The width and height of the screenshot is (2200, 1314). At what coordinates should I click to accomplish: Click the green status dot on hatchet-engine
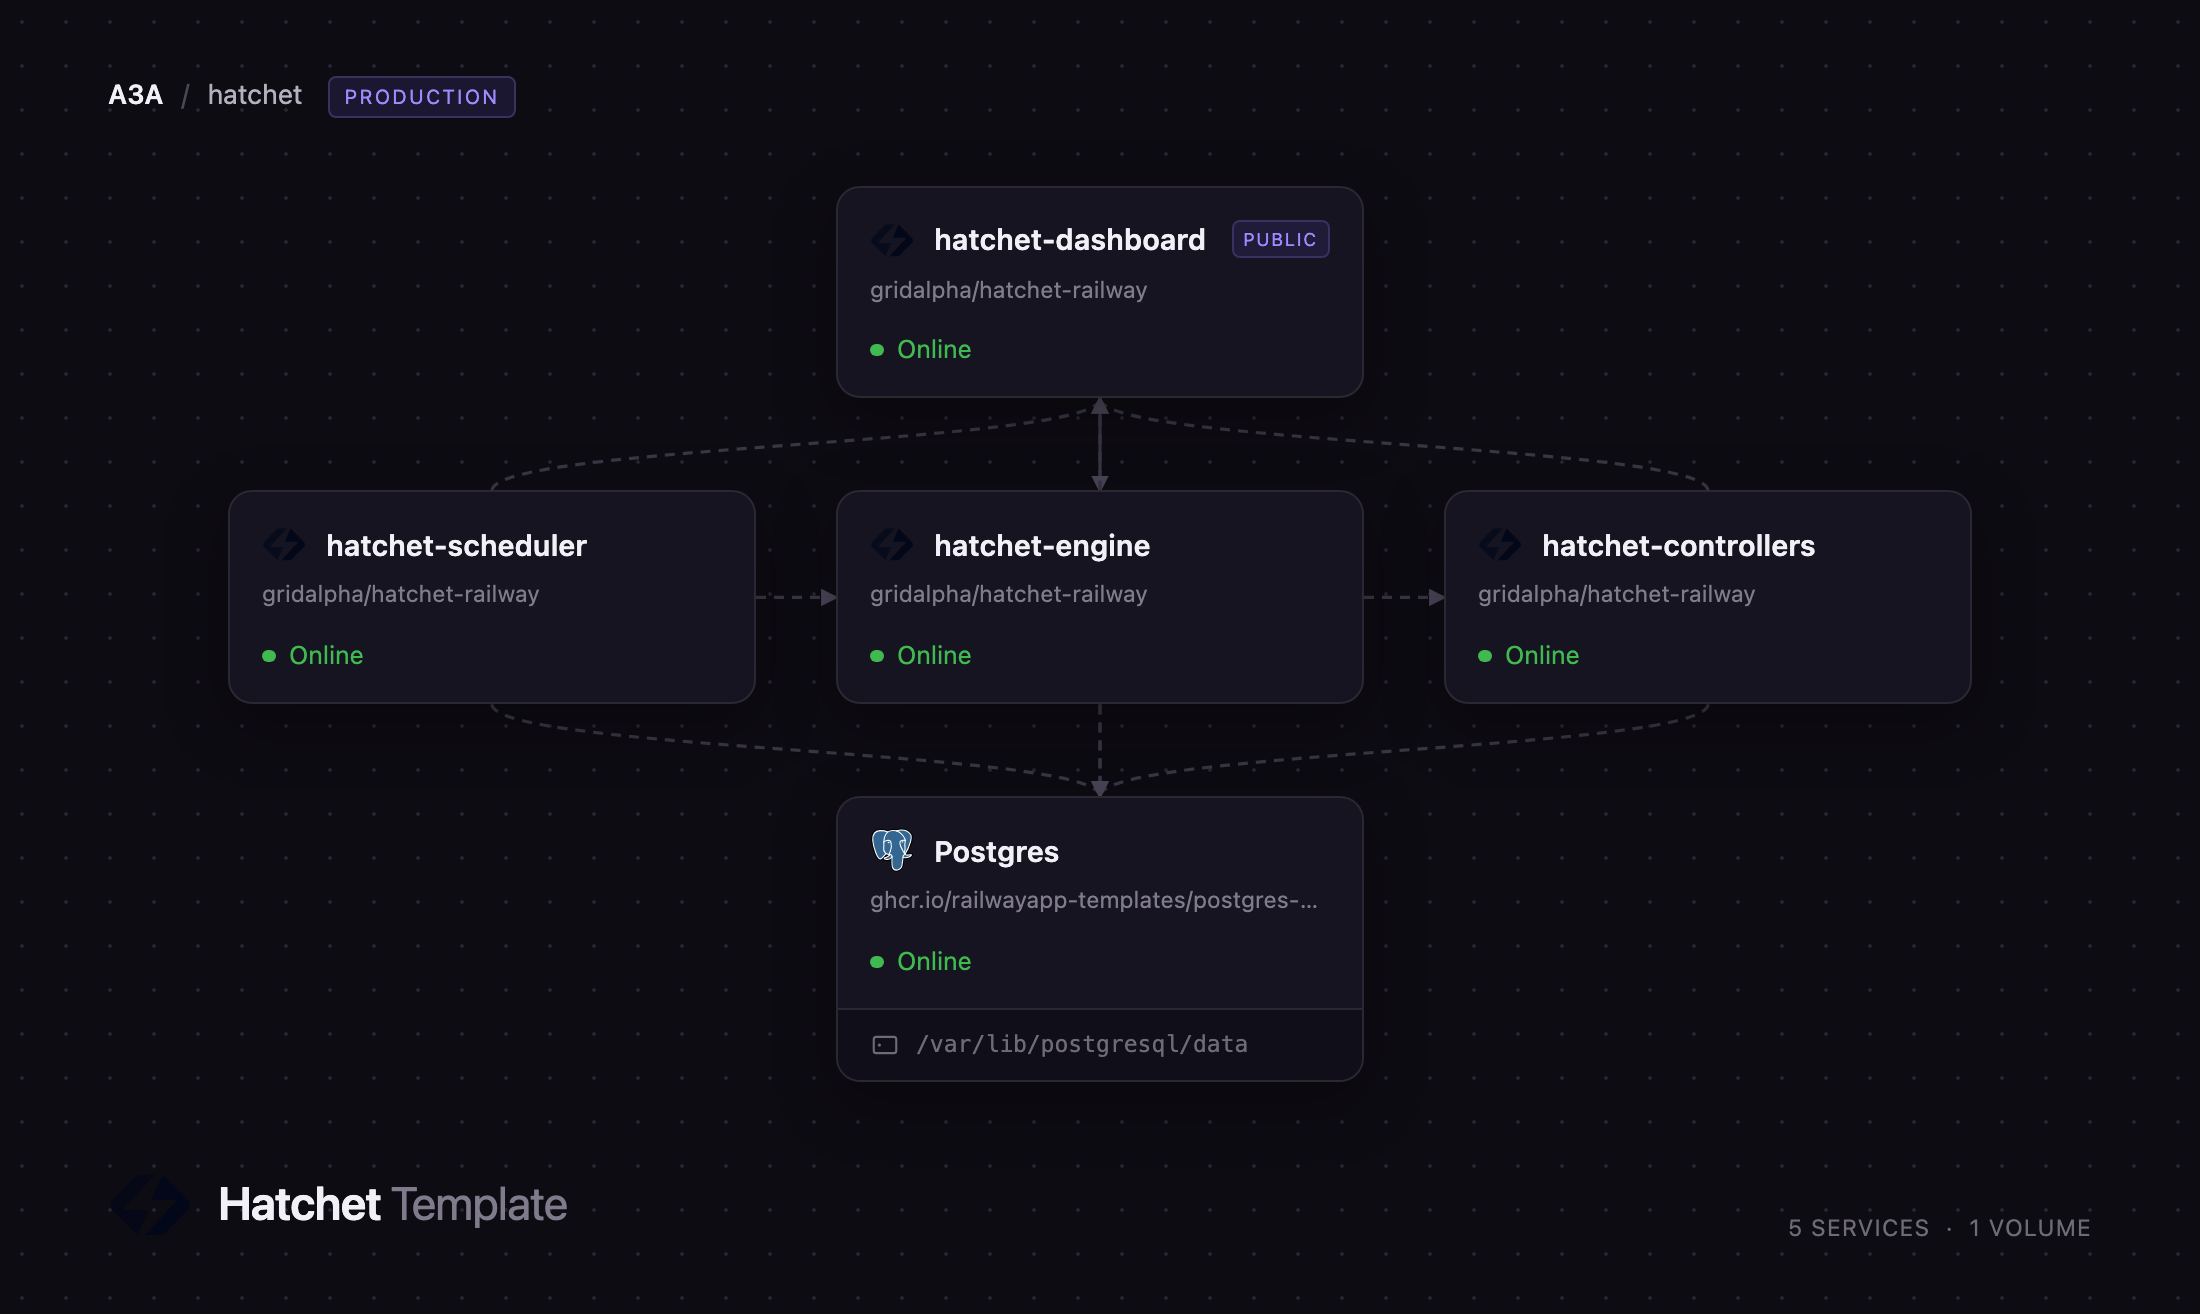coord(877,656)
